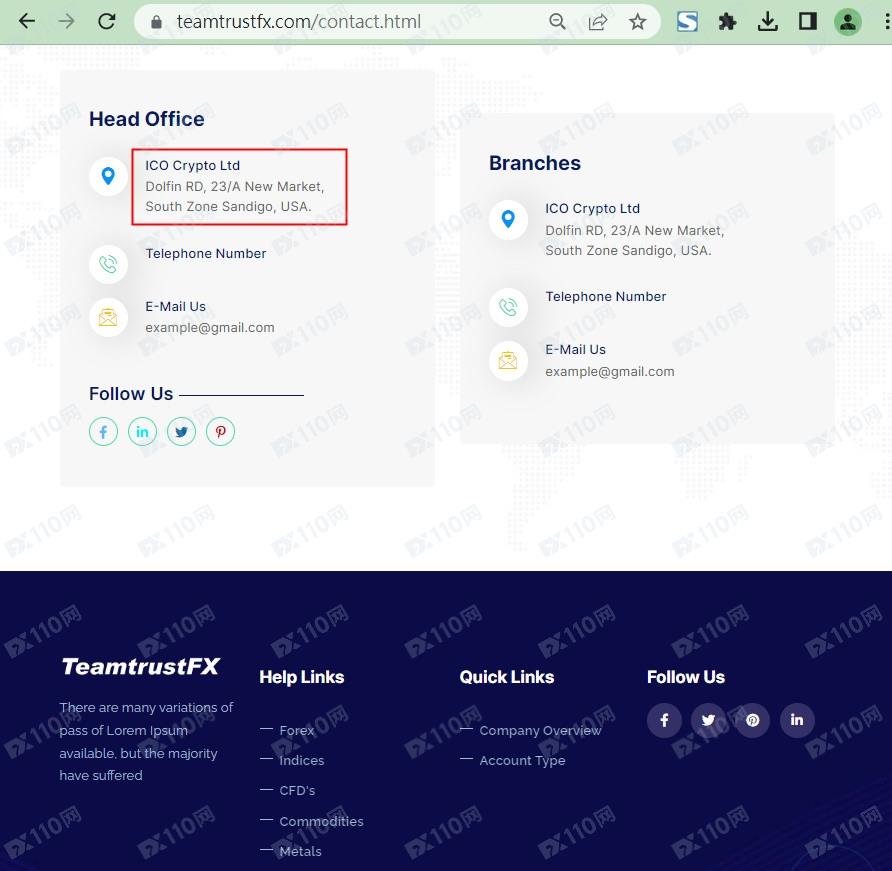Screen dimensions: 892x871
Task: Open the footer Pinterest icon
Action: tap(752, 720)
